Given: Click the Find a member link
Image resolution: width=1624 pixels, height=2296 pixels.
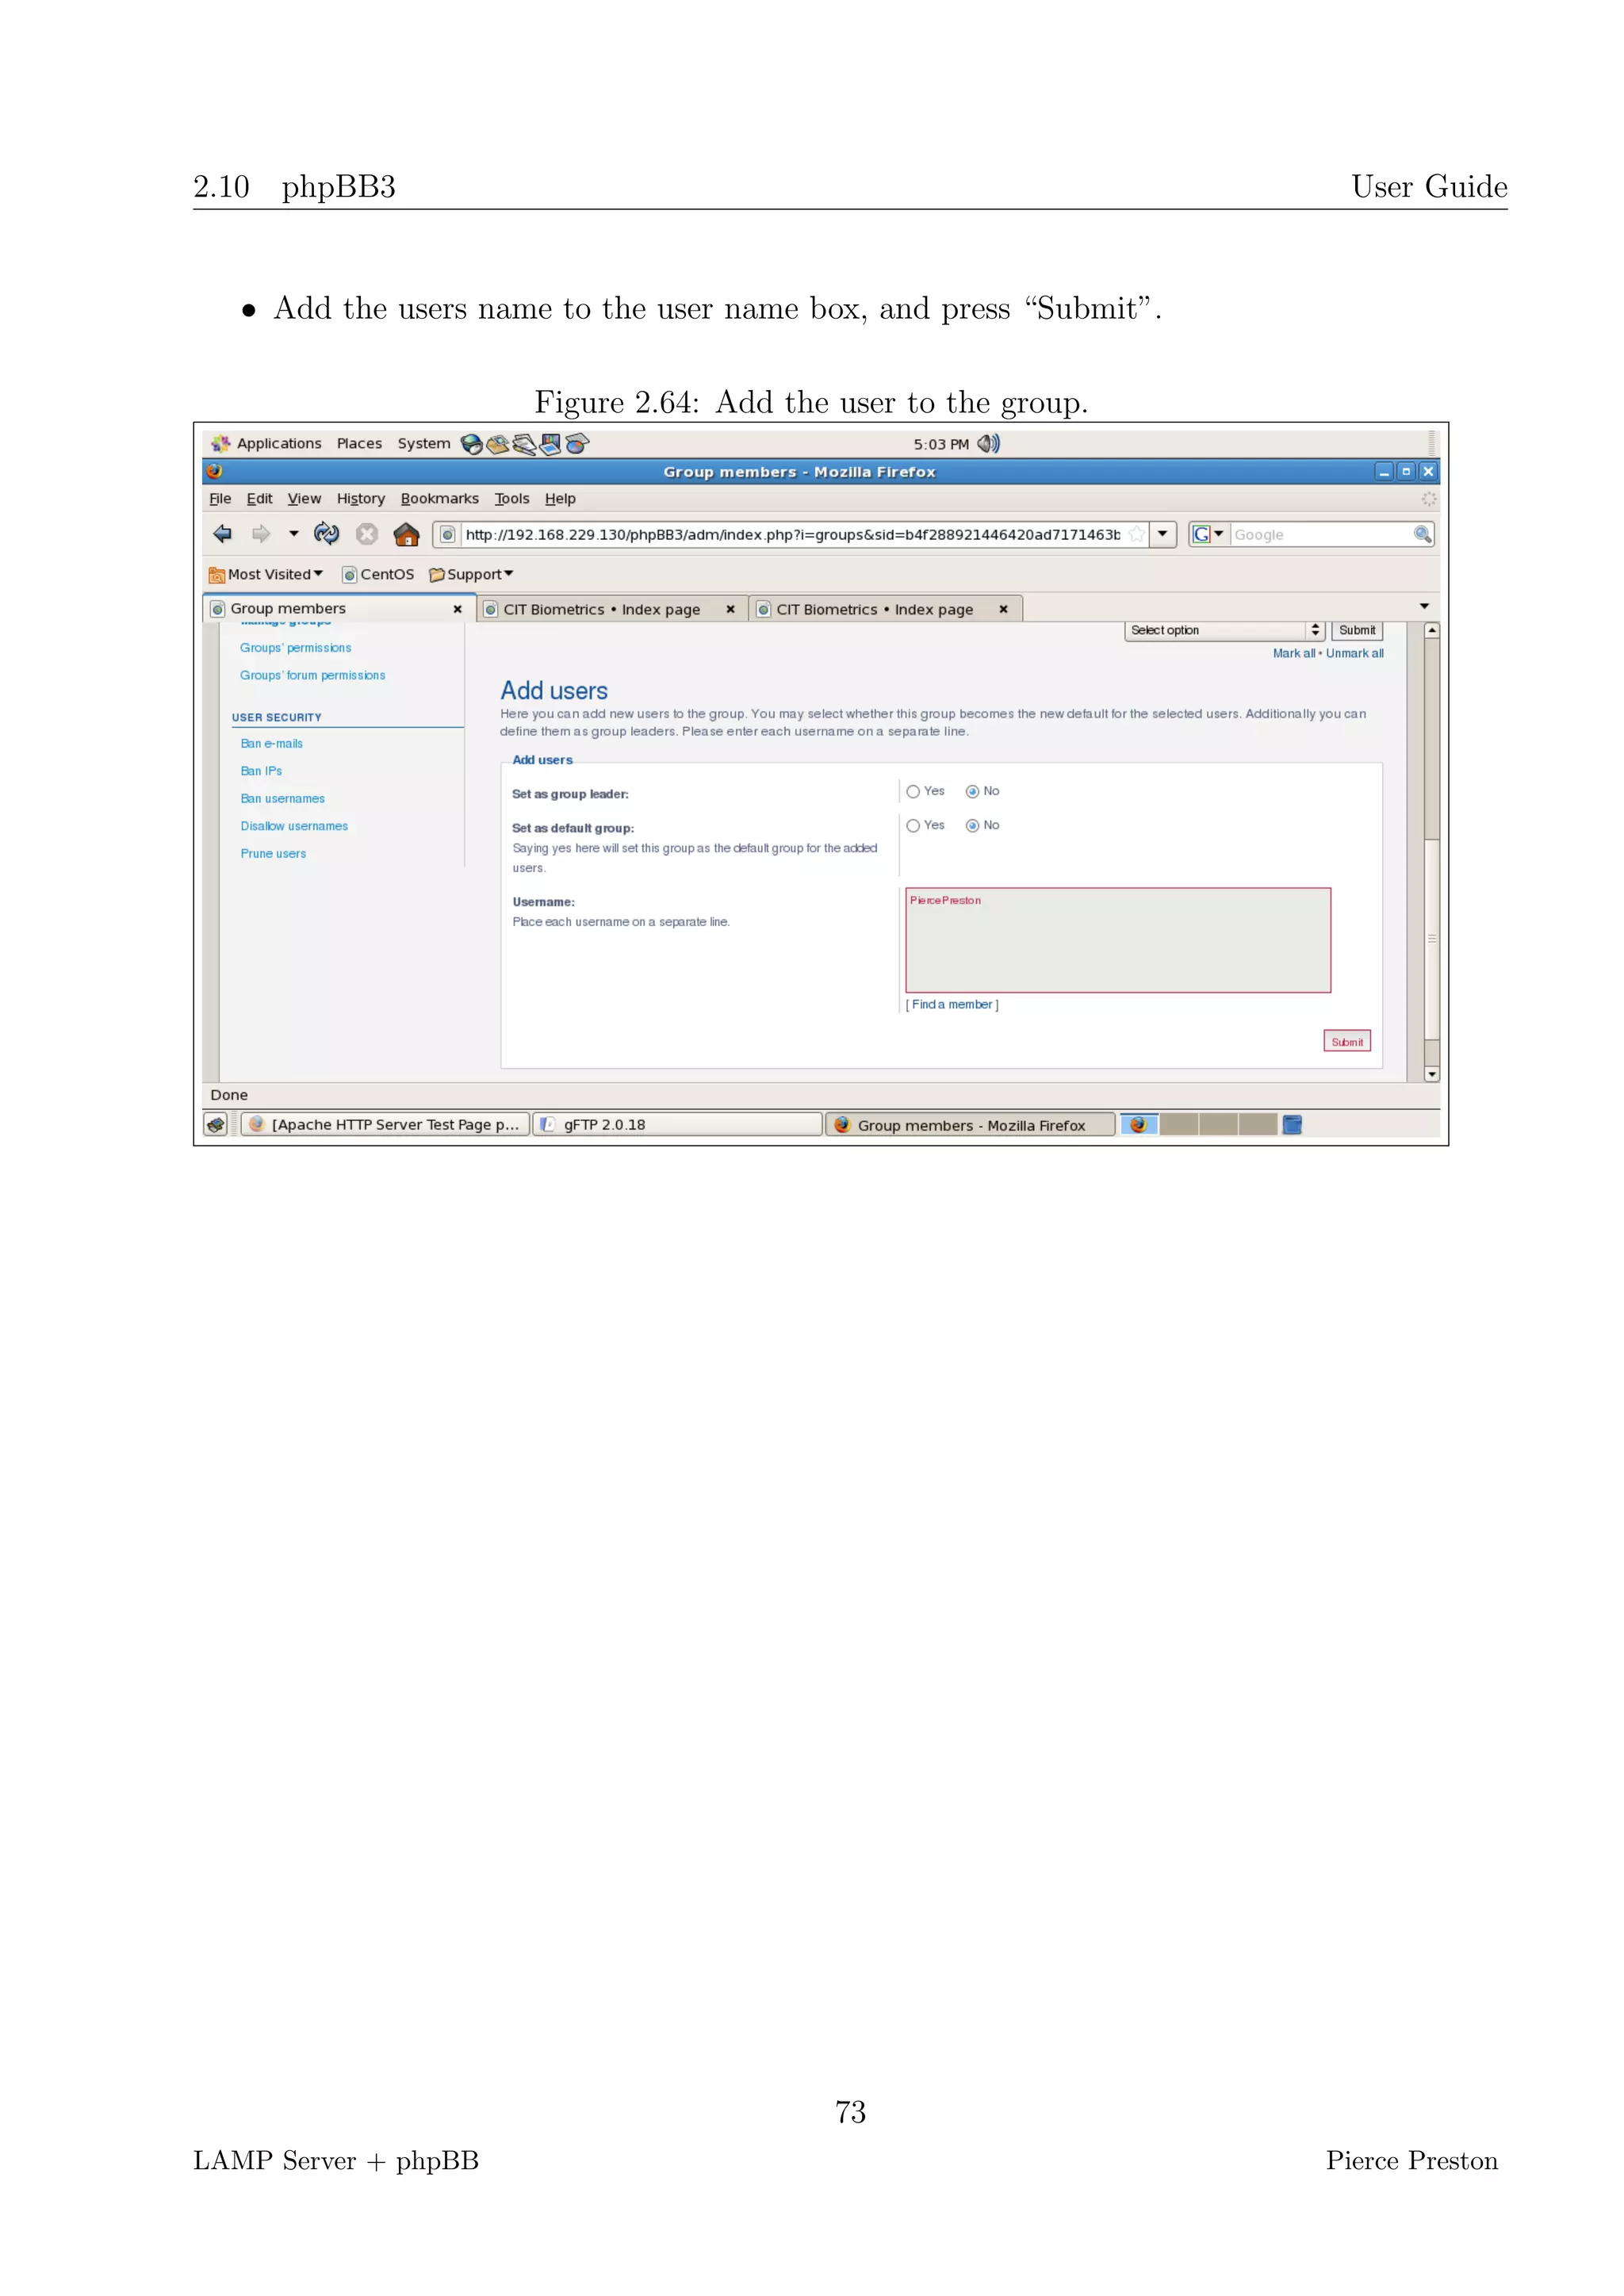Looking at the screenshot, I should click(952, 1005).
